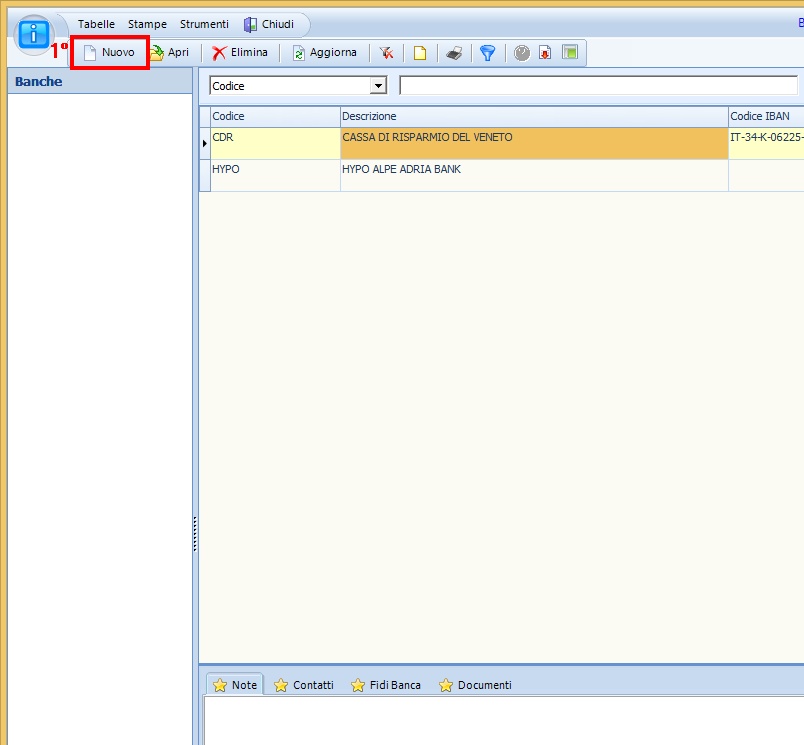Delete record using Elimina button
The width and height of the screenshot is (804, 745).
point(240,52)
